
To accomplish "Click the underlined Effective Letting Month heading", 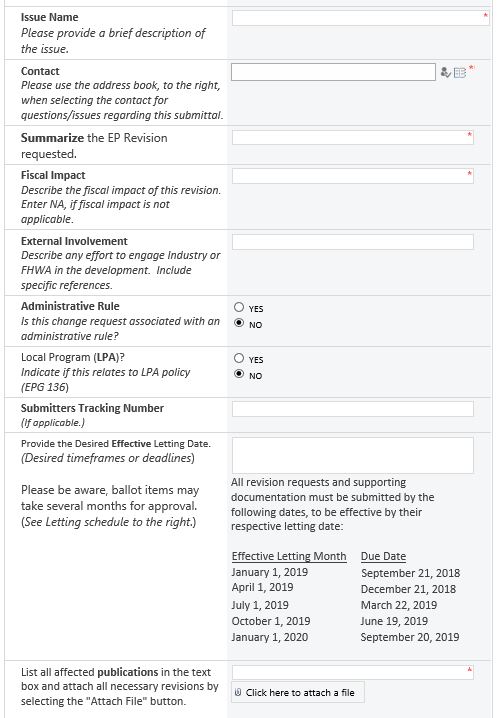I will (289, 556).
